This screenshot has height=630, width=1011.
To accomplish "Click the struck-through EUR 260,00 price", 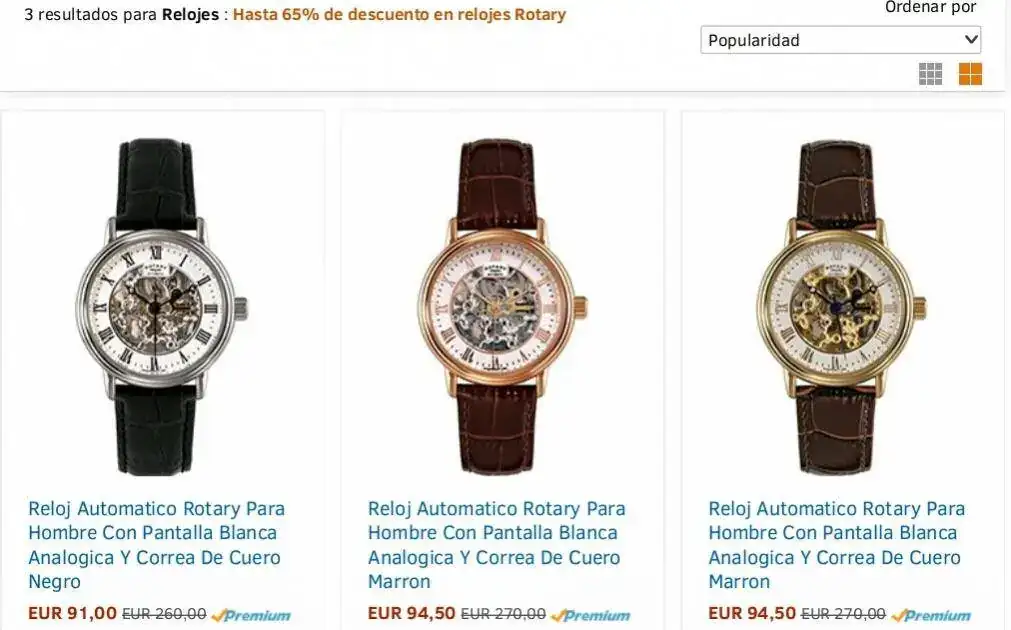I will (x=164, y=614).
